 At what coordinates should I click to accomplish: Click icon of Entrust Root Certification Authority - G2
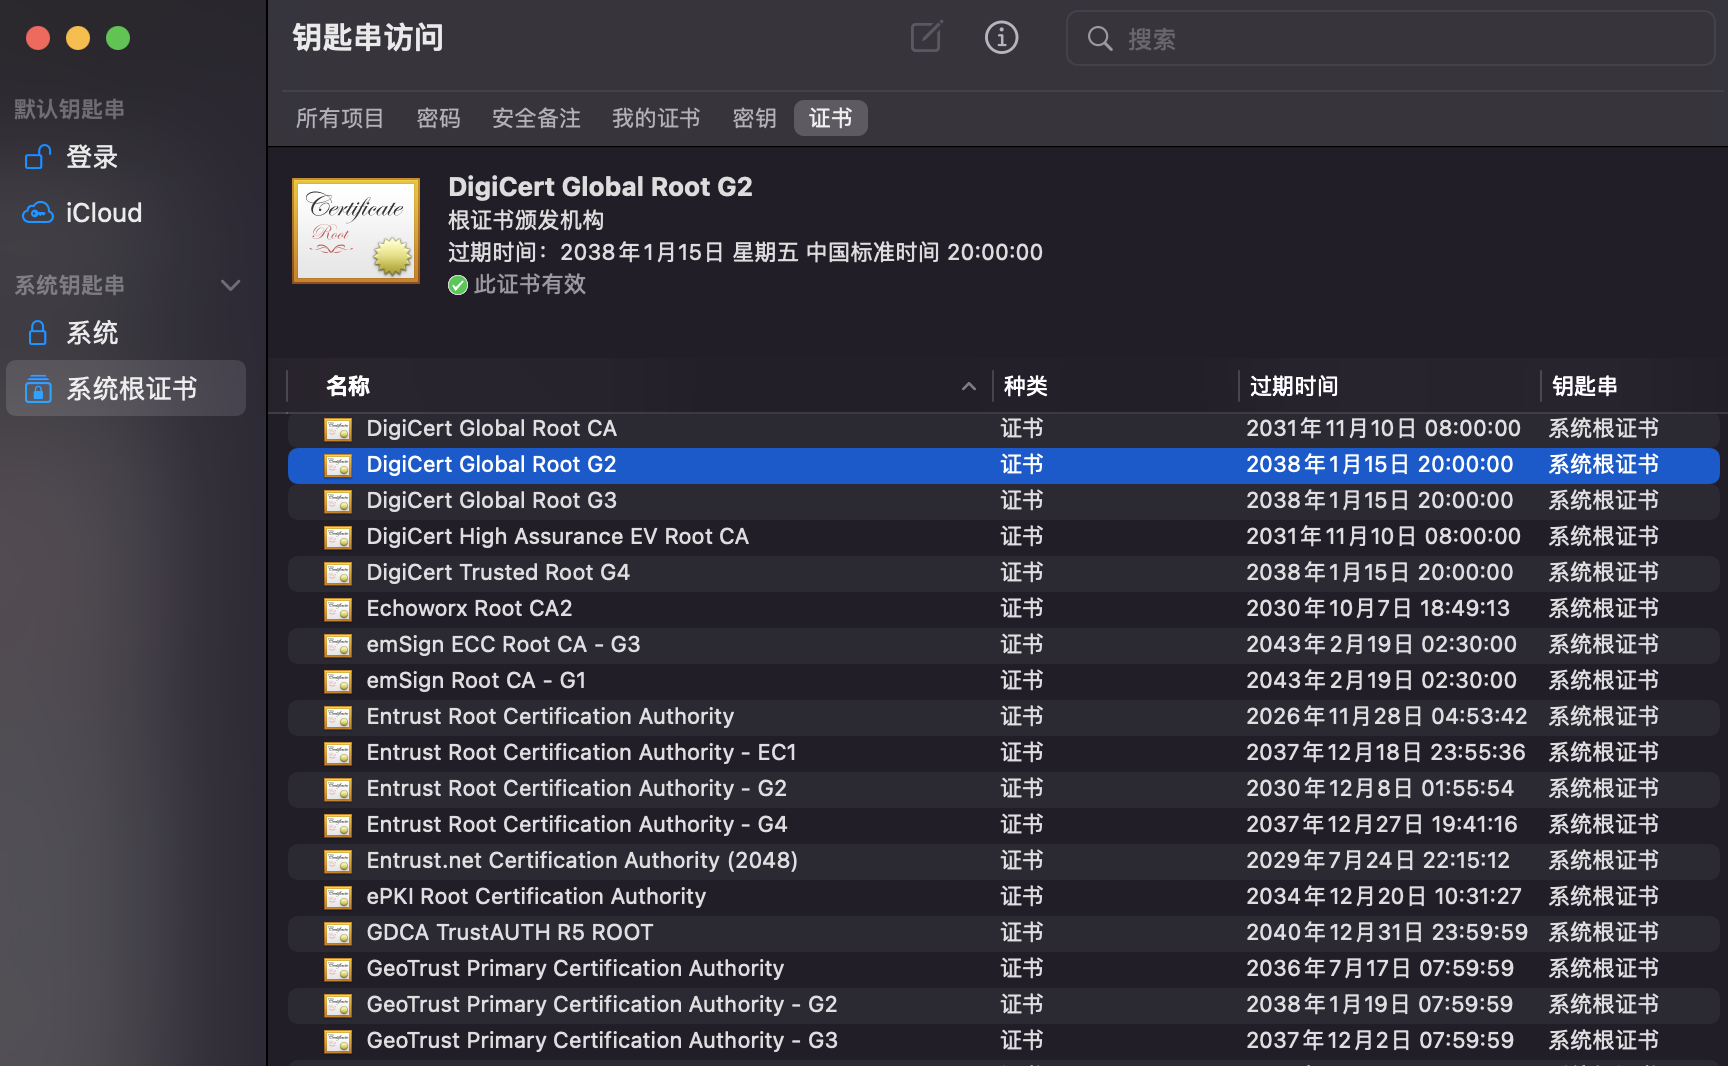pyautogui.click(x=338, y=789)
